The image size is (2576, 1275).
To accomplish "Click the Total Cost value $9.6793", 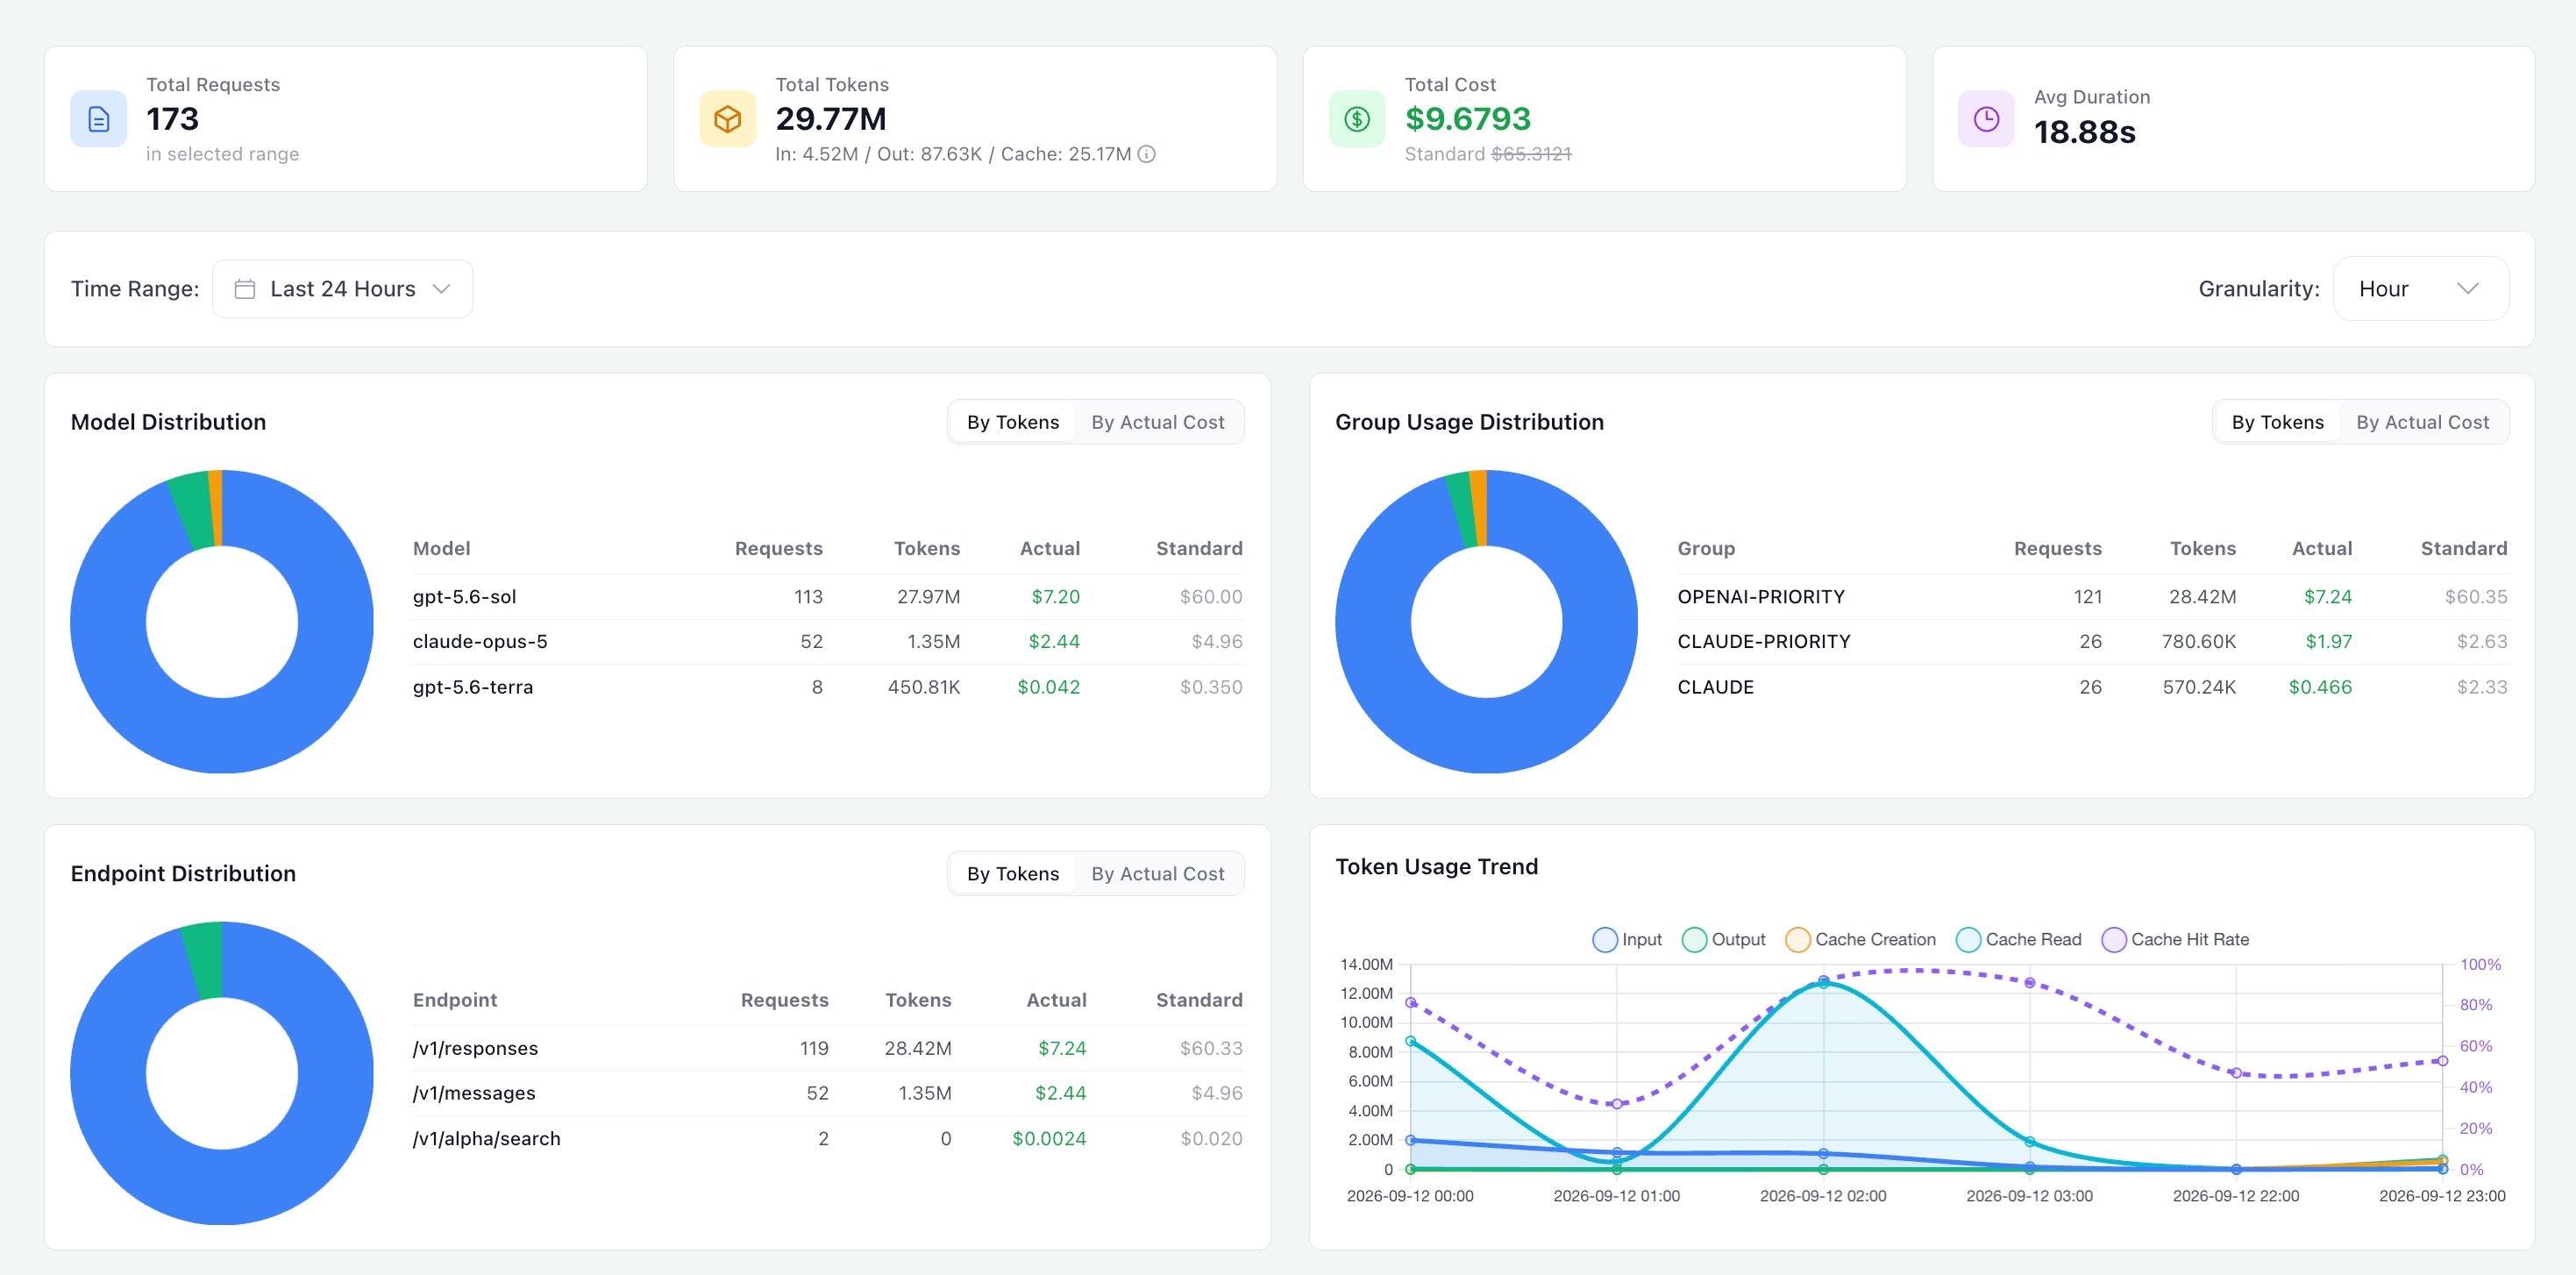I will [1467, 119].
